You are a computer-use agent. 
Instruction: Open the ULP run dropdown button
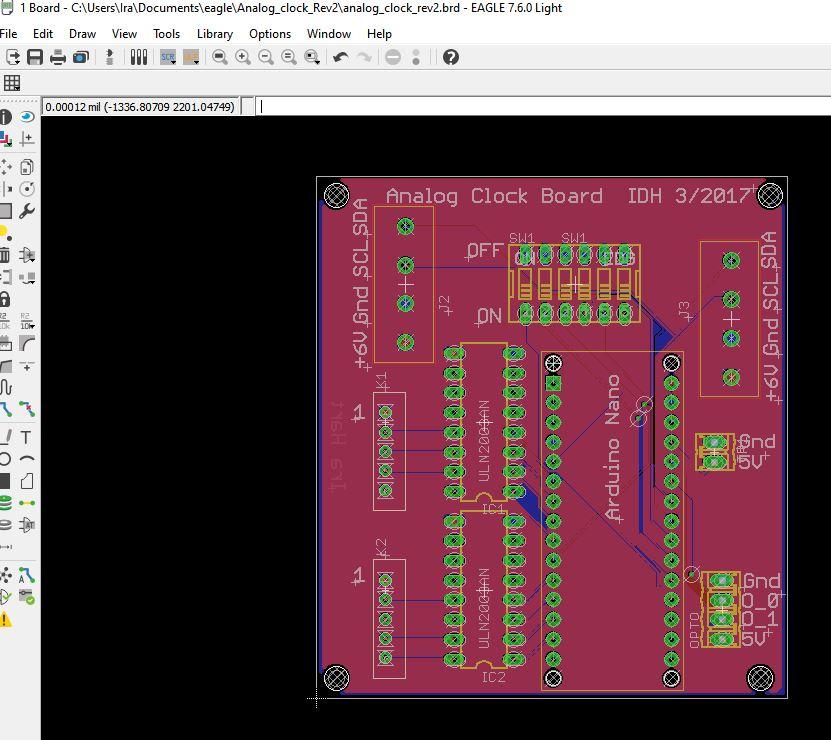(191, 57)
